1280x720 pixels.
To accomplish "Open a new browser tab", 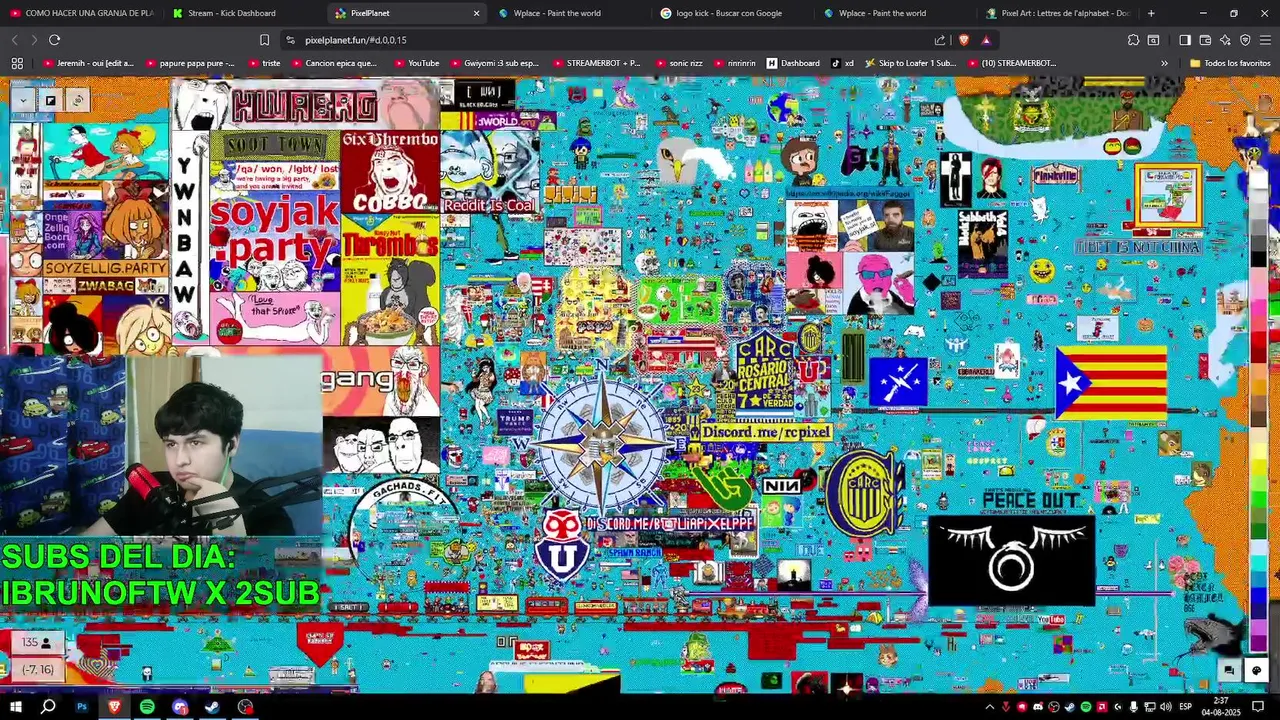I will pos(1151,13).
